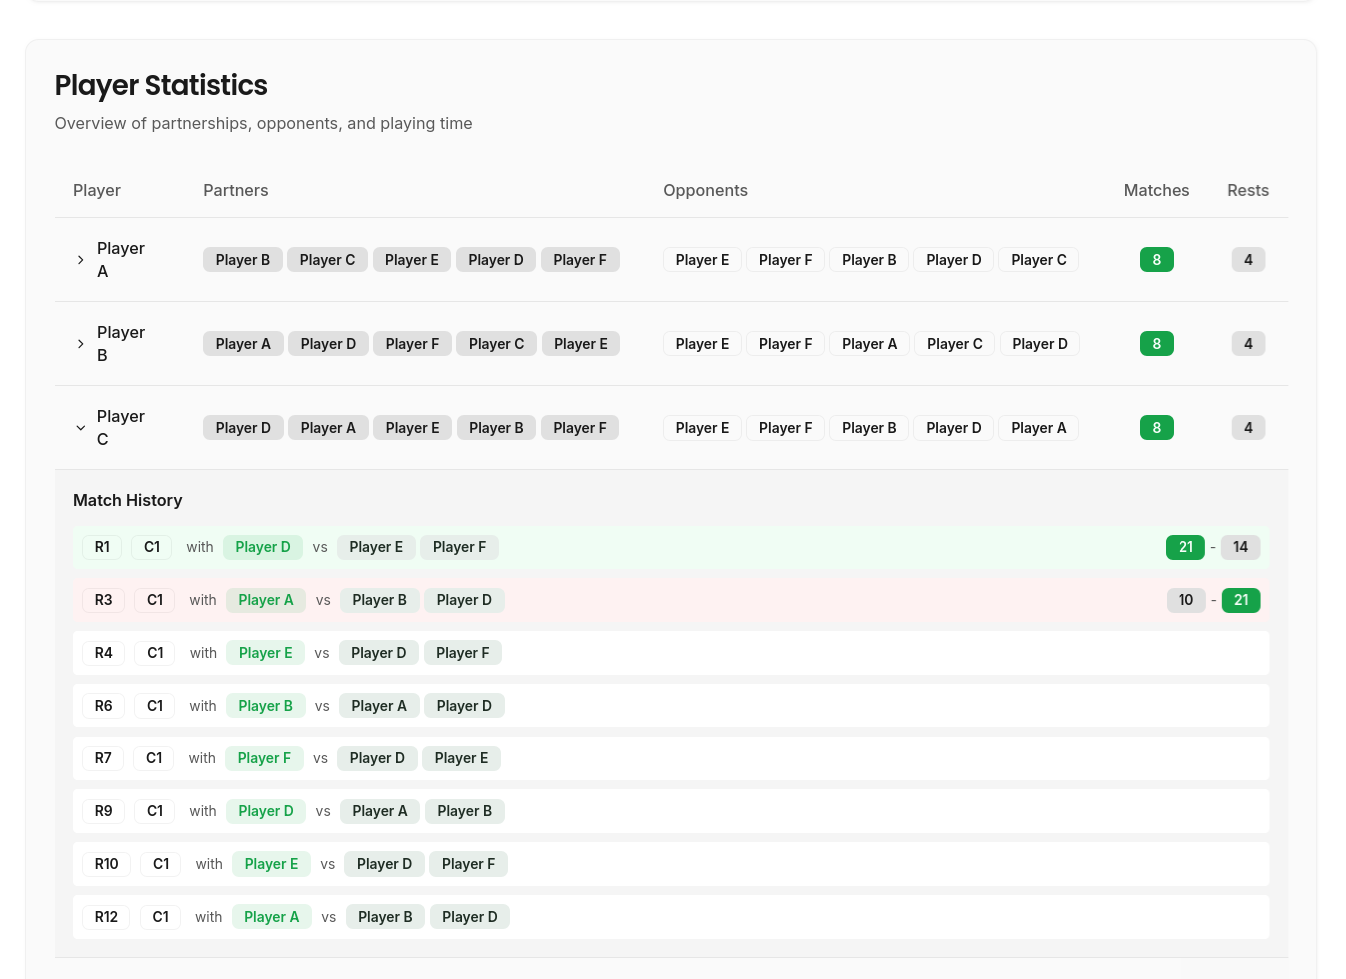1346x979 pixels.
Task: Click the Partners column header
Action: tap(236, 190)
